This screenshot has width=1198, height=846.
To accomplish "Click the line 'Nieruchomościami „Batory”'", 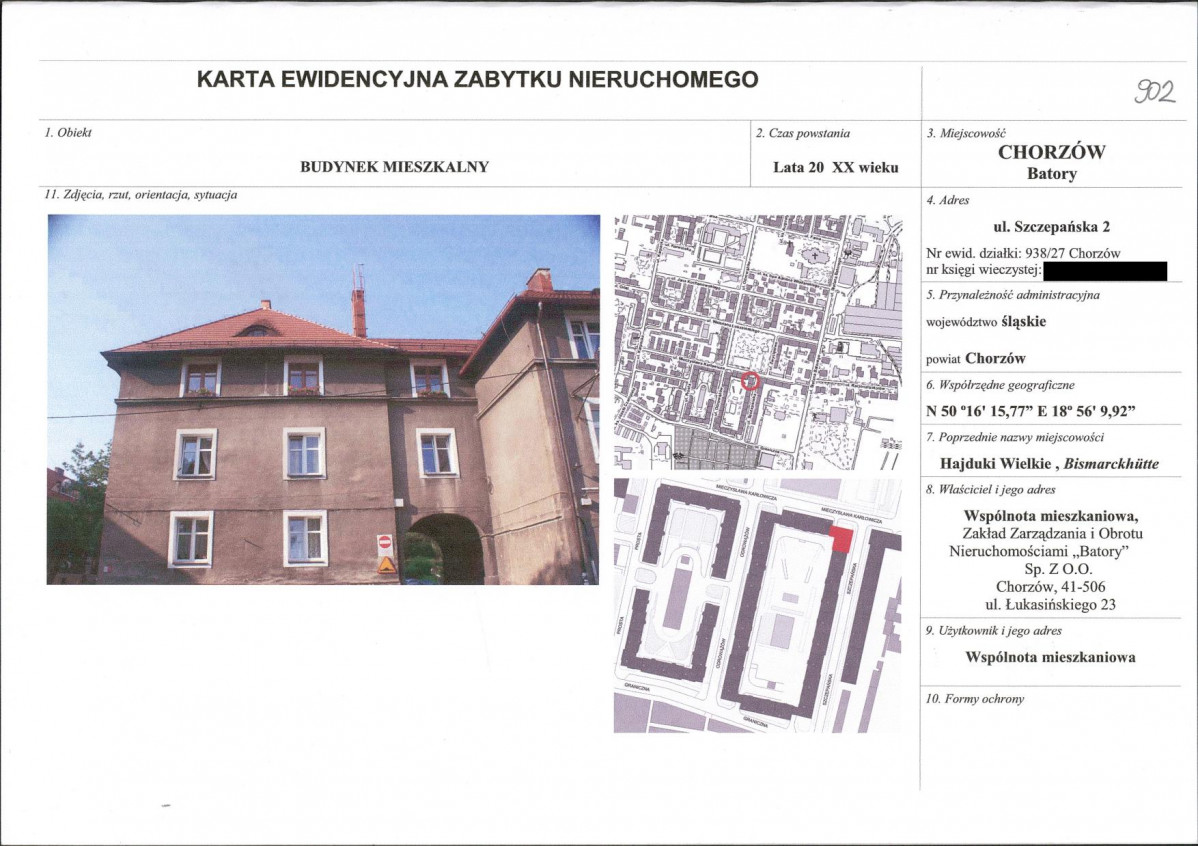I will click(1039, 551).
